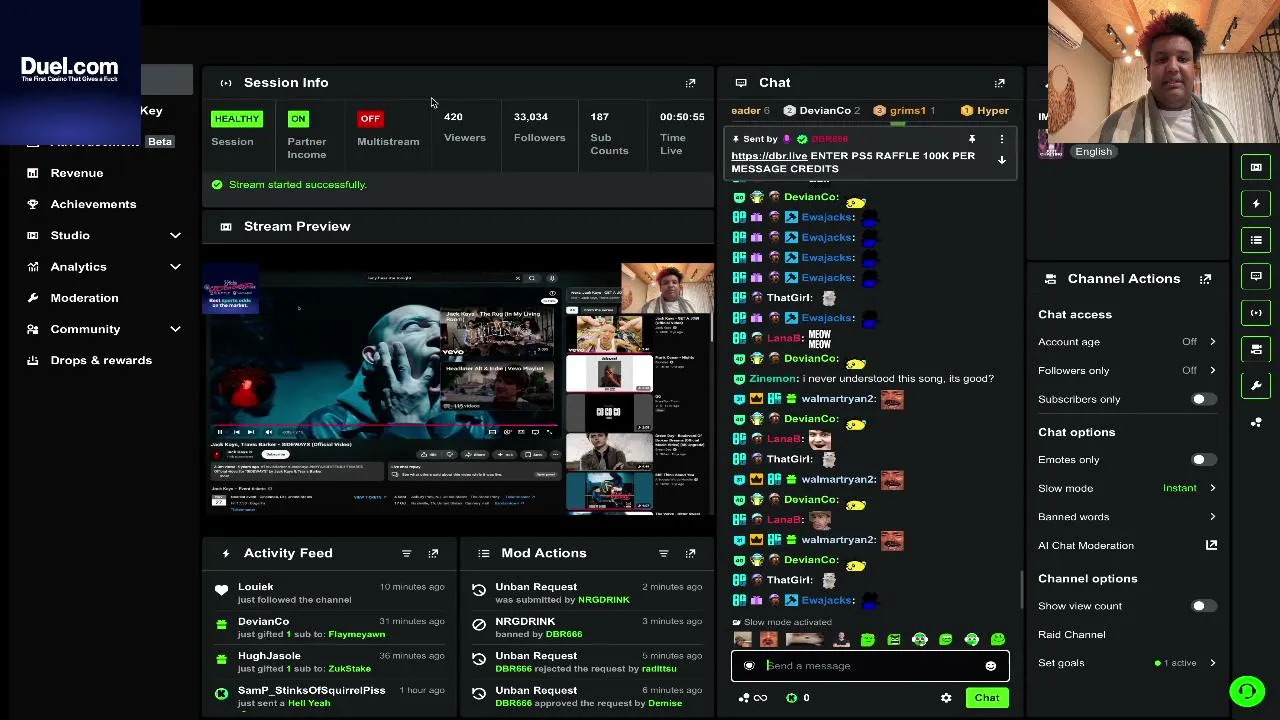Pop out the Chat panel
1280x720 pixels.
tap(999, 83)
